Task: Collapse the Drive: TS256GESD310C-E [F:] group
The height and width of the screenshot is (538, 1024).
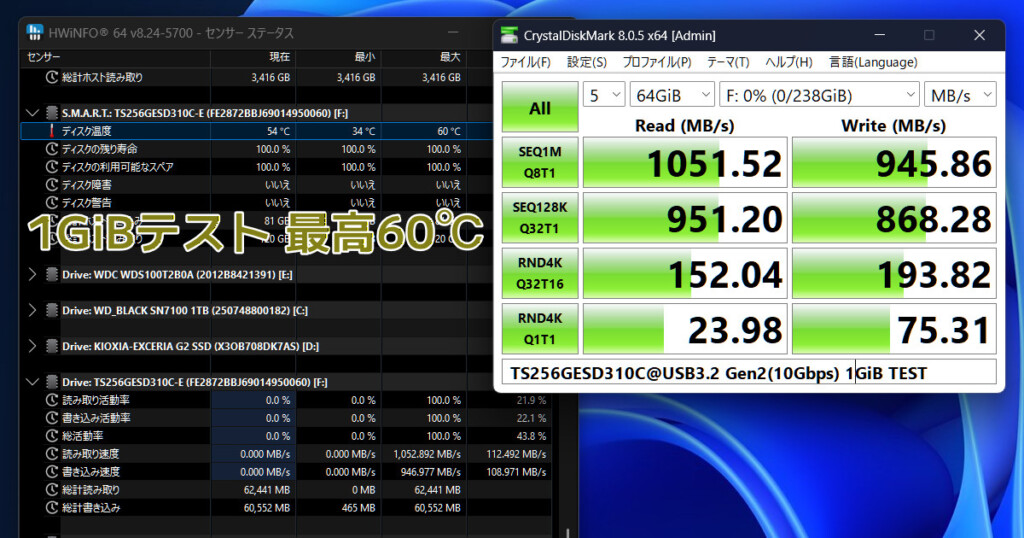Action: 32,382
